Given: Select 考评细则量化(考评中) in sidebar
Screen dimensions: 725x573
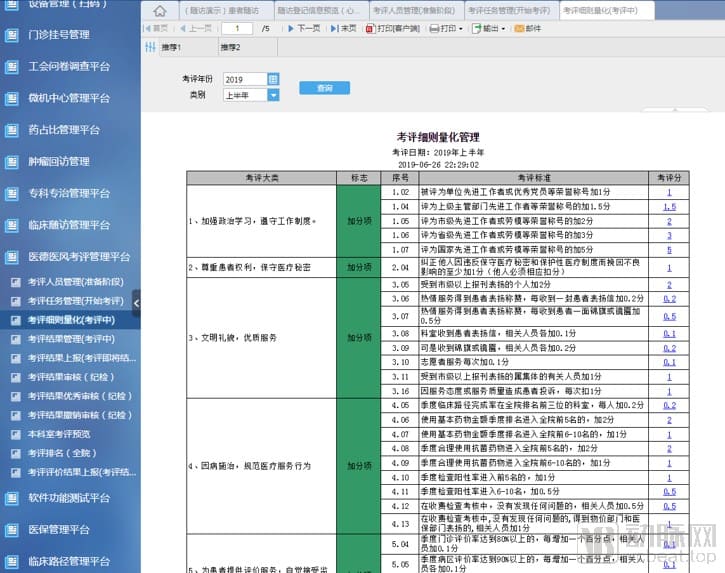Looking at the screenshot, I should [70, 320].
